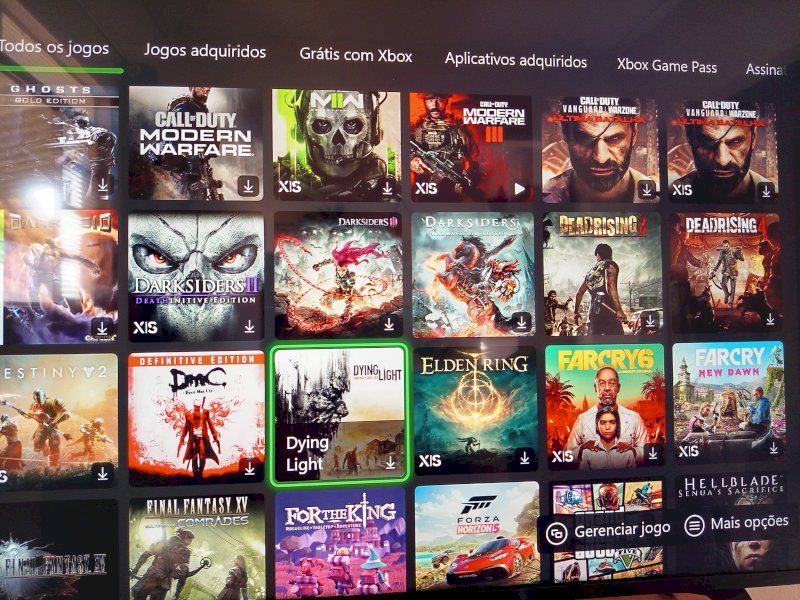The height and width of the screenshot is (600, 800).
Task: Click download icon on Dying Light tile
Action: coord(390,463)
